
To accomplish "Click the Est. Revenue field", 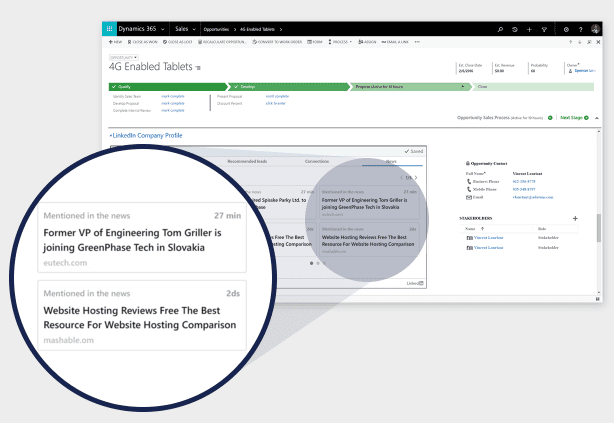I will click(505, 68).
